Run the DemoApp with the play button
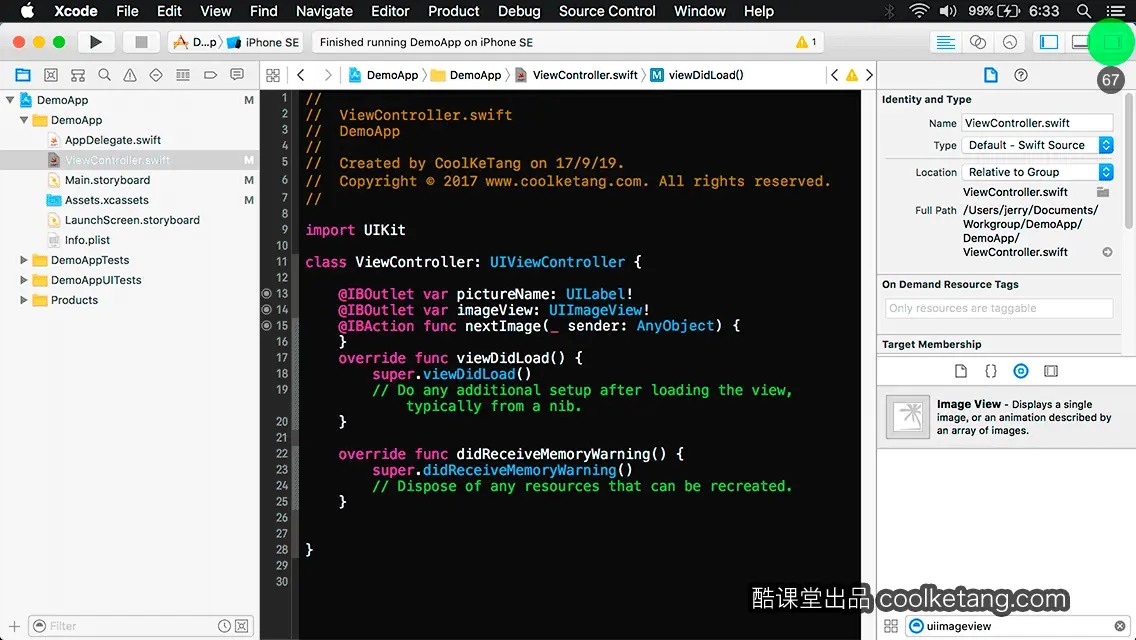Screen dimensions: 1136x640 pos(95,42)
